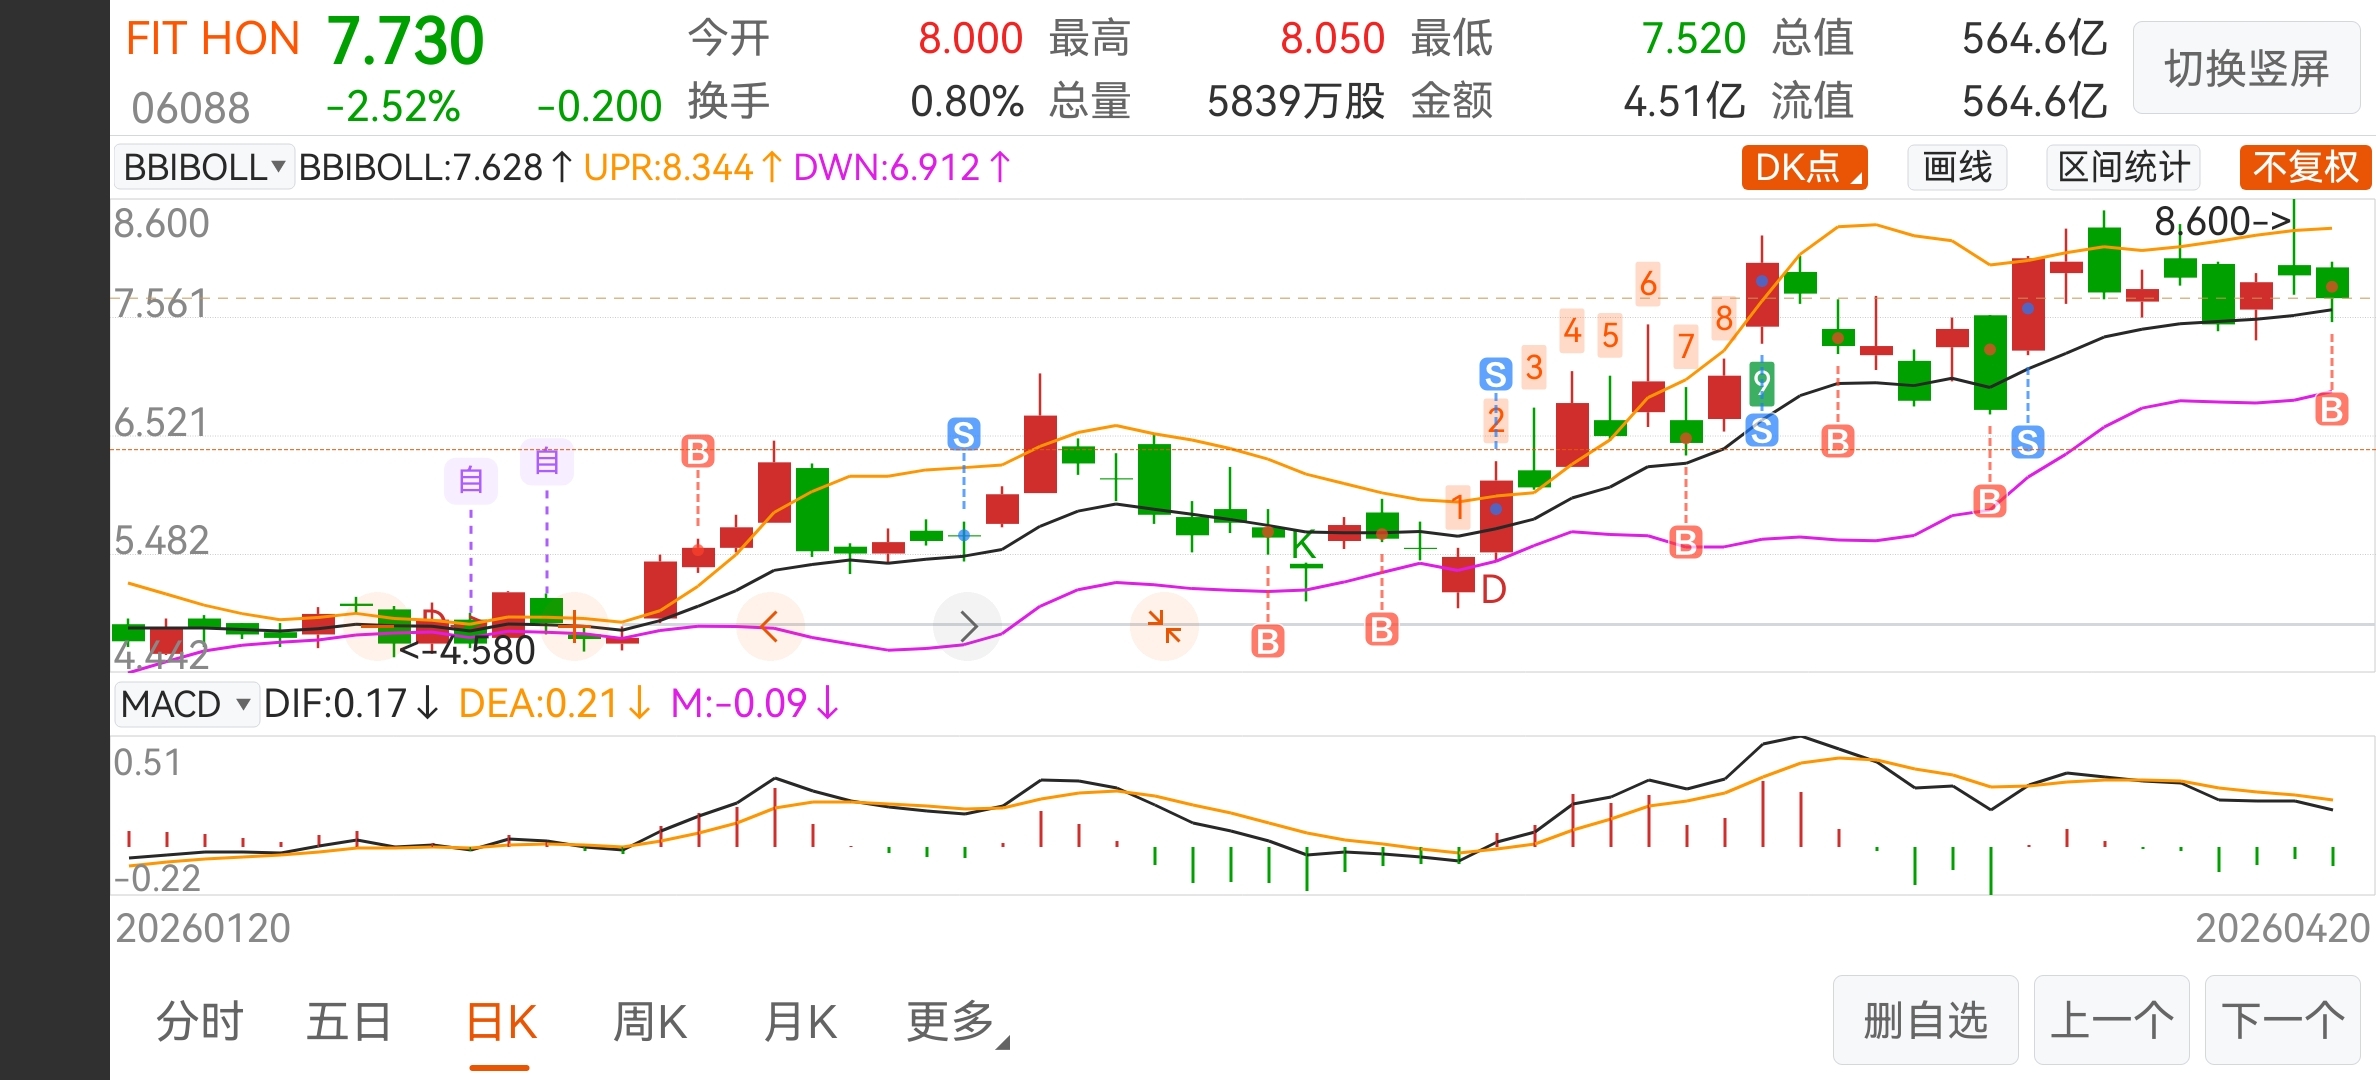Toggle 切换竖屏 screen orientation
2376x1080 pixels.
point(2246,68)
